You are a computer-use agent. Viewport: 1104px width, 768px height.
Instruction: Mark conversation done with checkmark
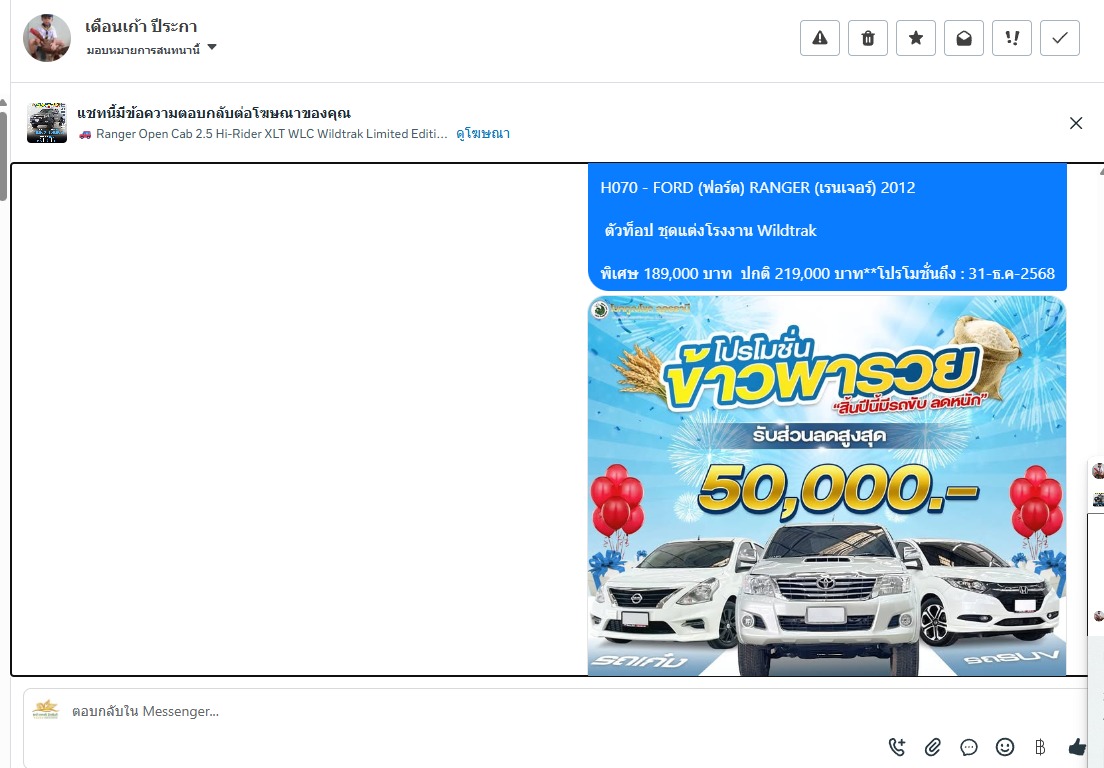click(x=1060, y=38)
